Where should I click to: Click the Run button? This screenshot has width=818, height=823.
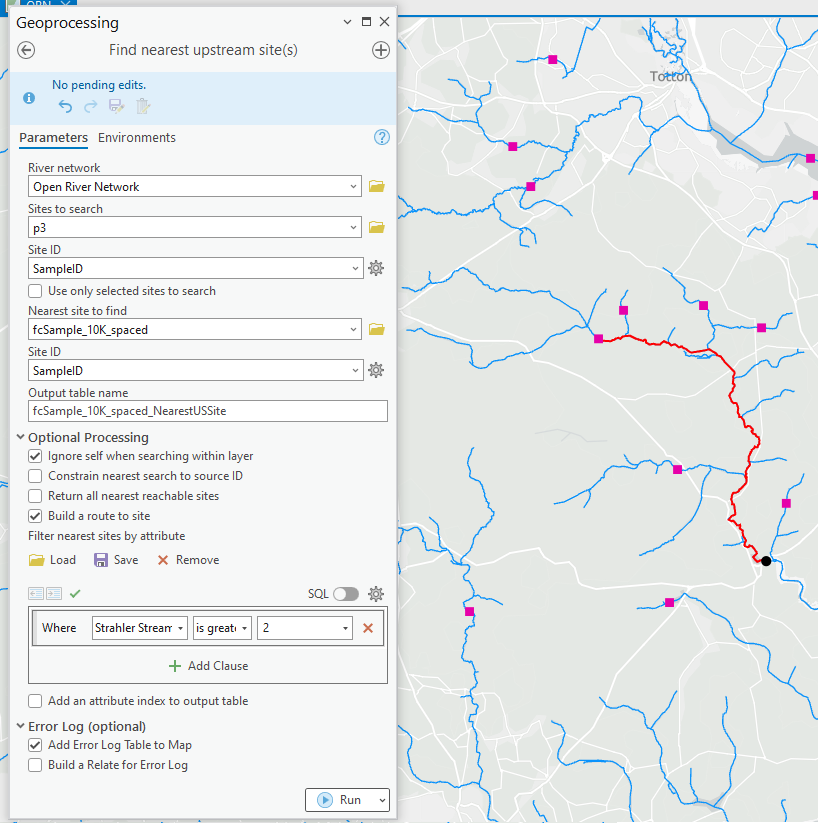pos(339,800)
